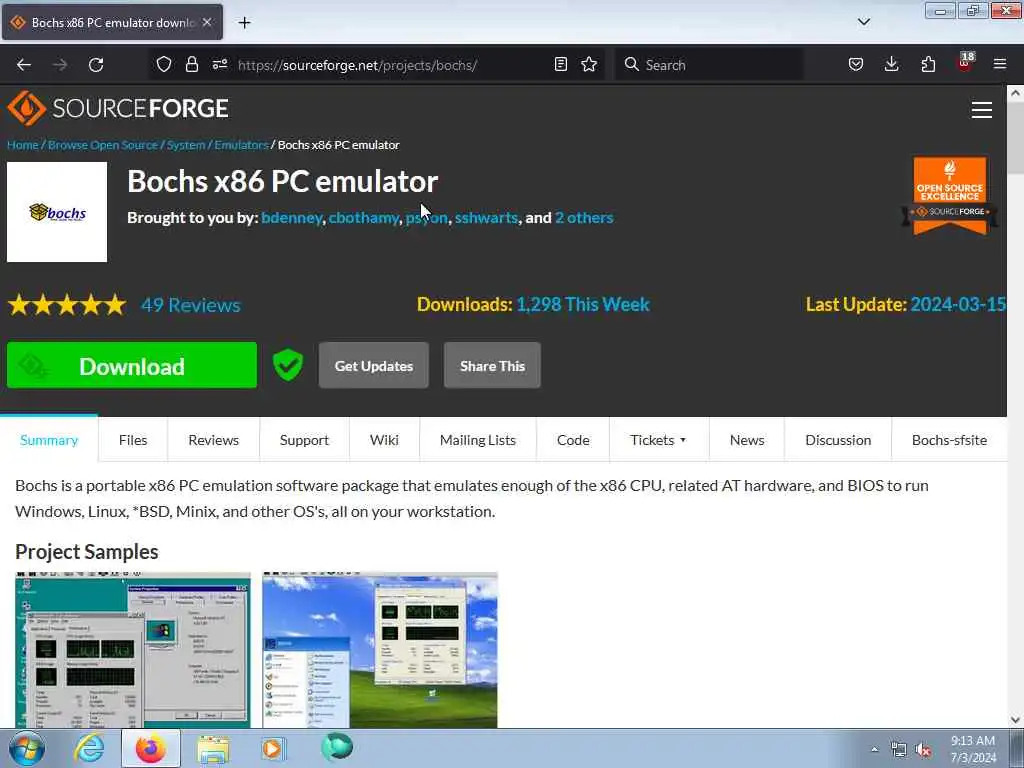Click the Open Source Excellence badge
Screen dimensions: 1024x768
tap(950, 196)
